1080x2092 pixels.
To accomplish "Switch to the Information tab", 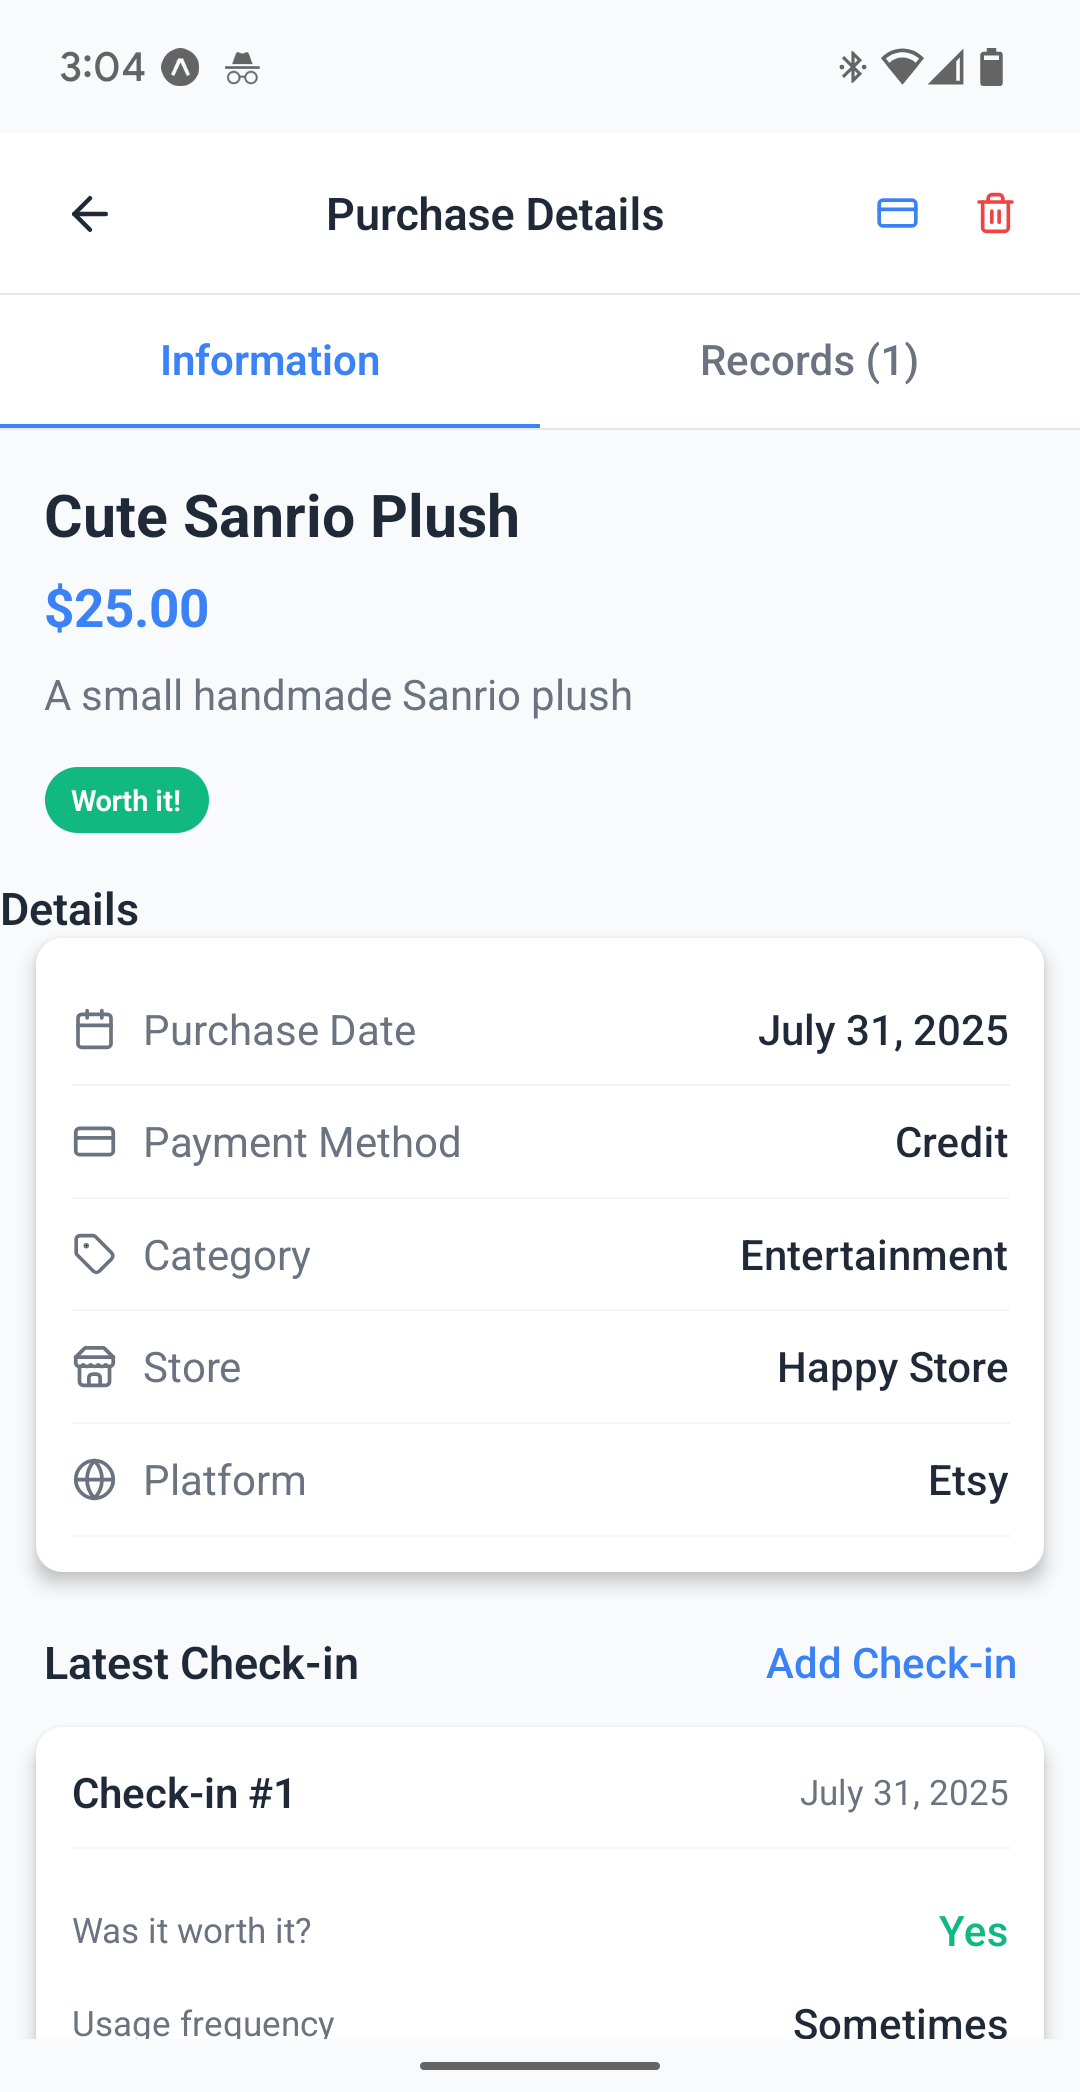I will click(270, 361).
